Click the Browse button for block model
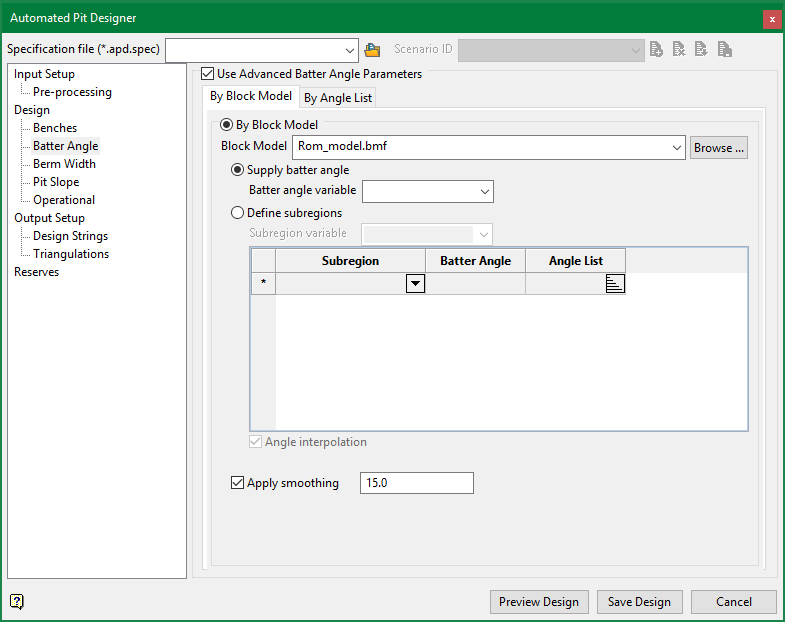The width and height of the screenshot is (785, 622). 718,147
